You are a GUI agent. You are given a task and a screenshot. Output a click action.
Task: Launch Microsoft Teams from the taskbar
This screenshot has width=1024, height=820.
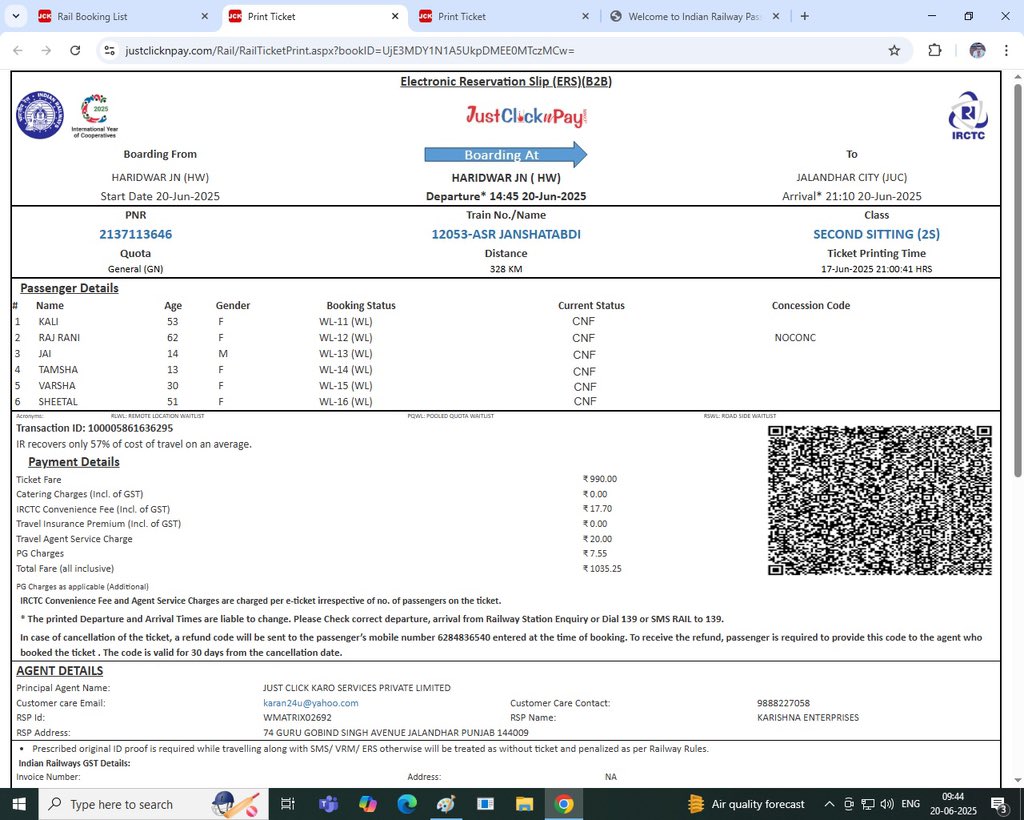coord(328,804)
